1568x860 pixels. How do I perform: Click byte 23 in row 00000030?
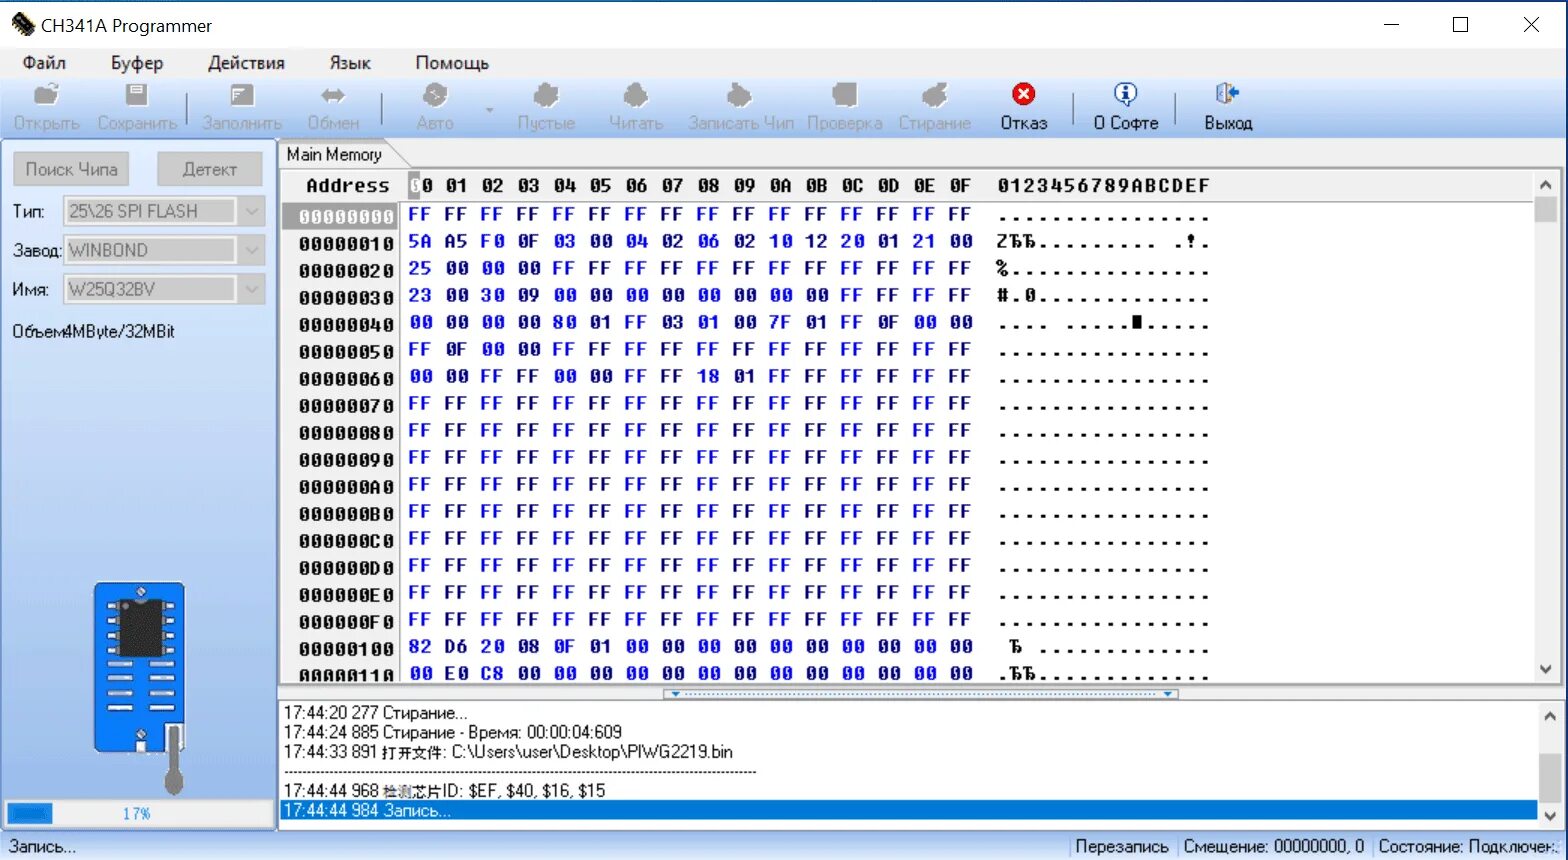click(420, 295)
